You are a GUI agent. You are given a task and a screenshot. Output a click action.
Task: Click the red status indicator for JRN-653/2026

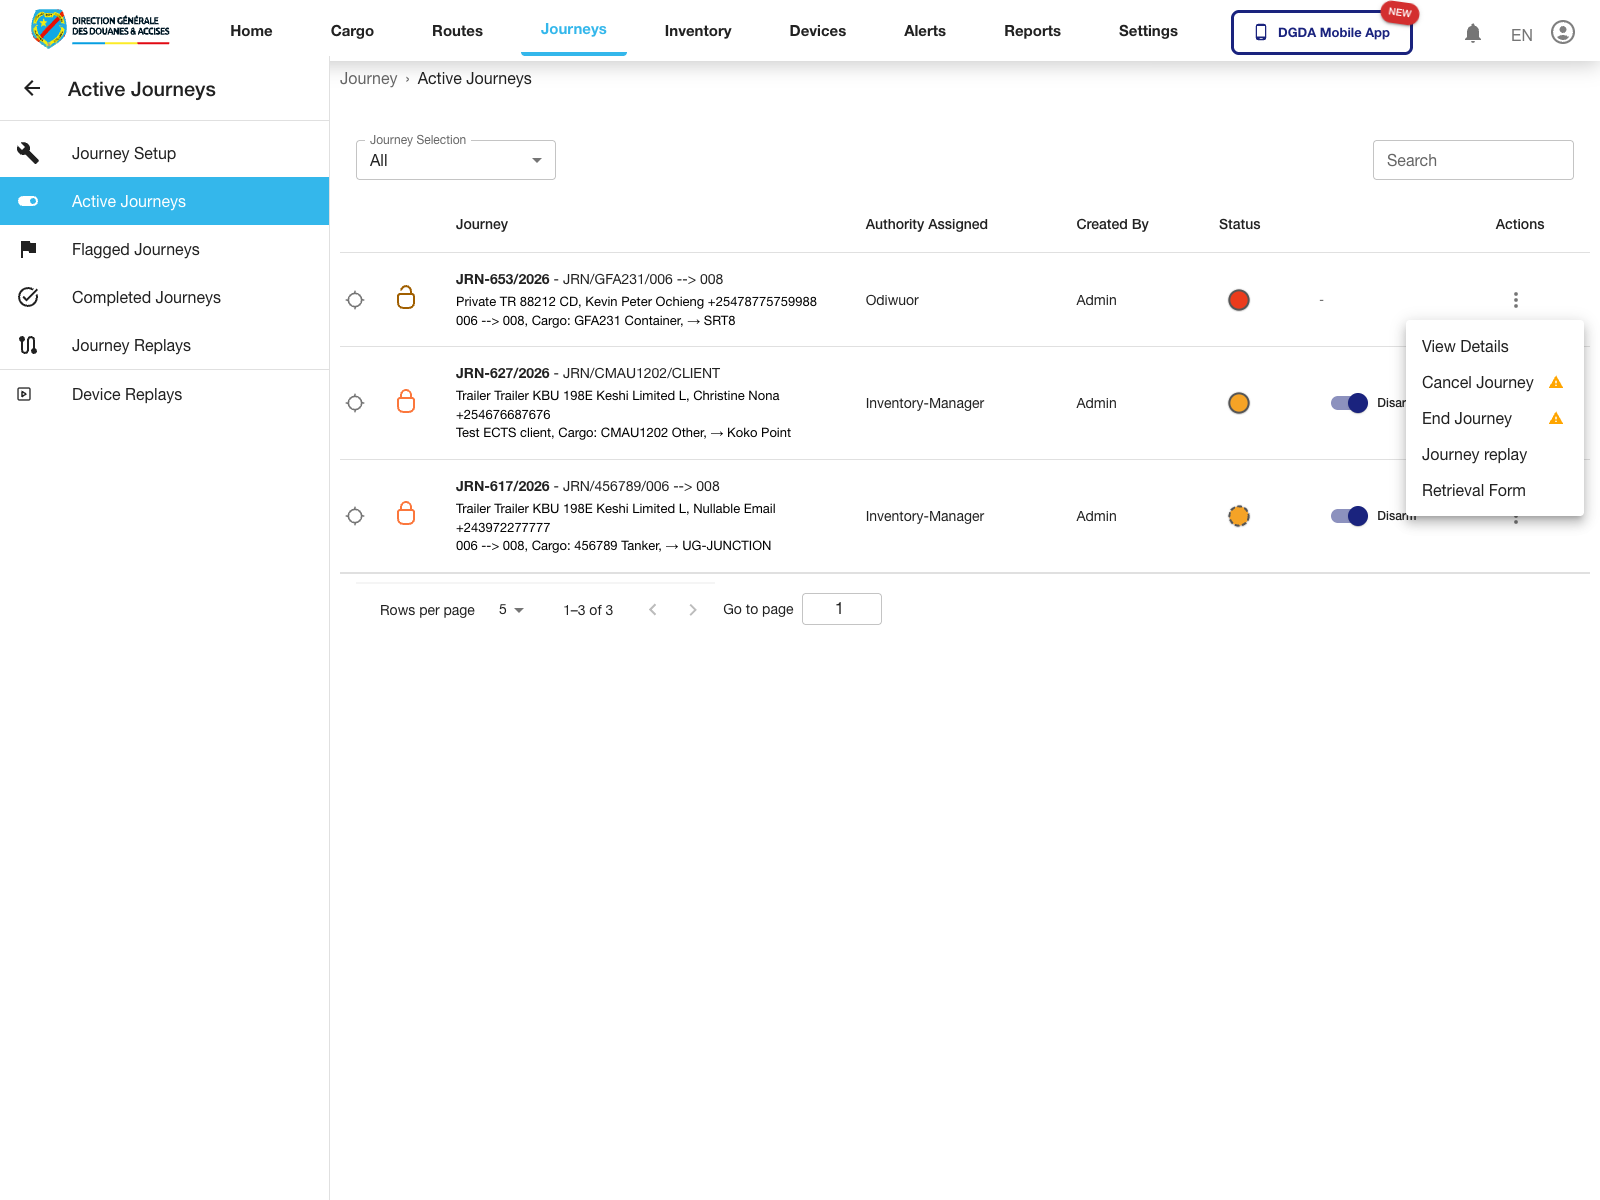(x=1238, y=300)
